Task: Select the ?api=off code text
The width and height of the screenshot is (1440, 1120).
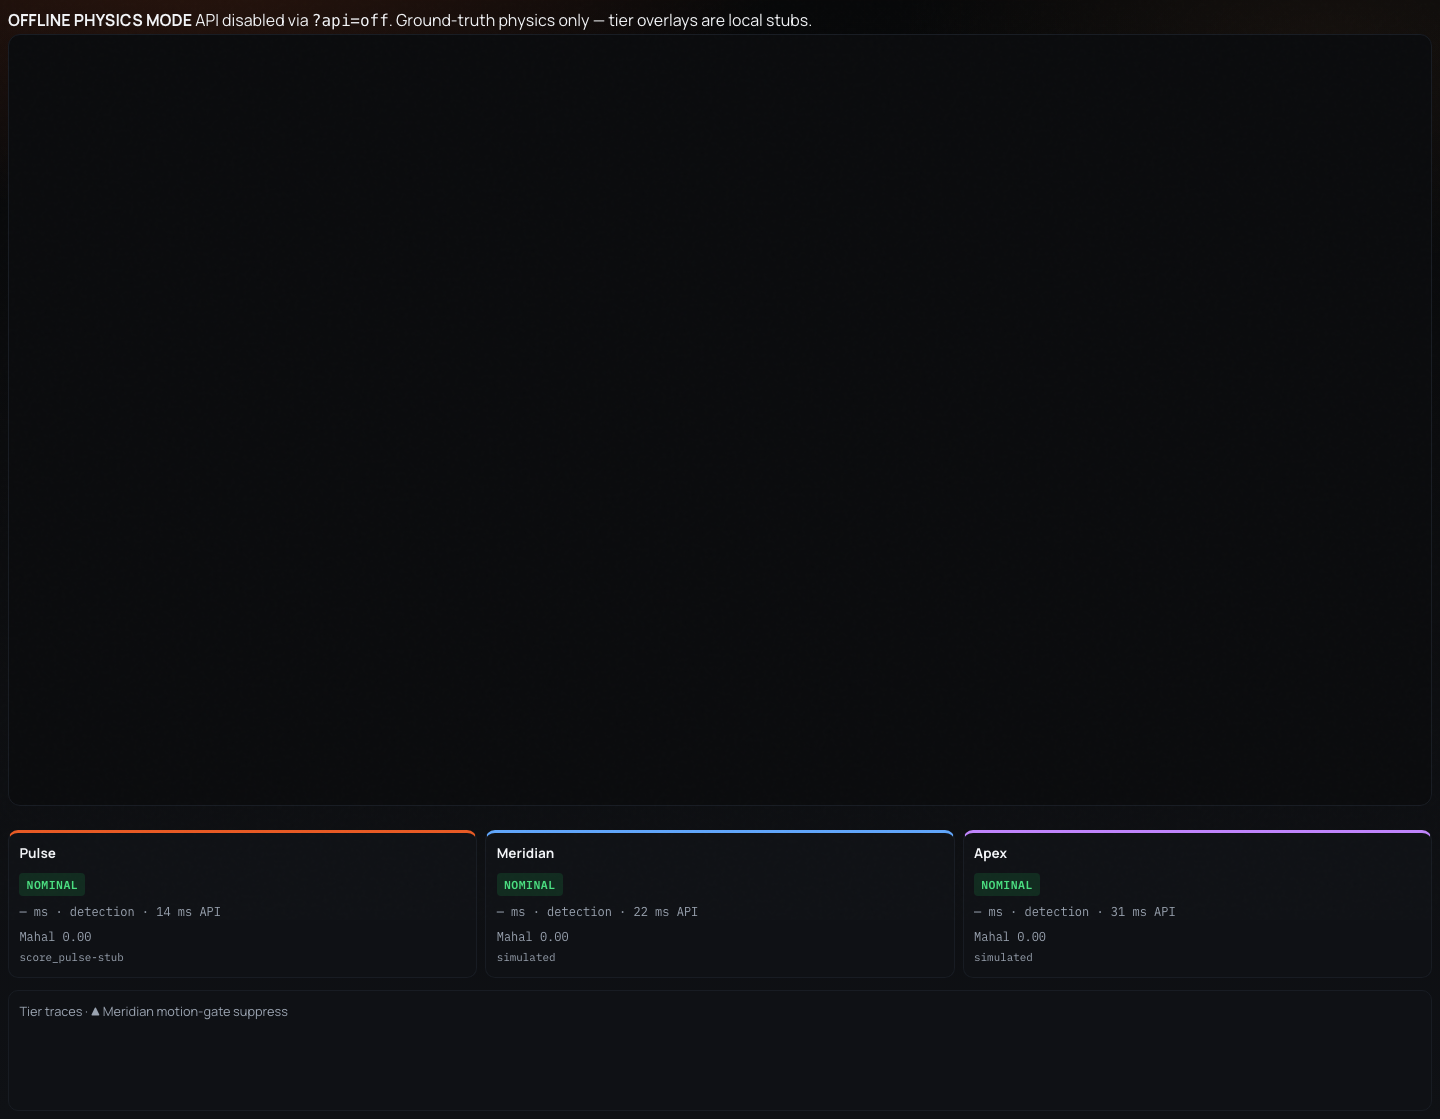Action: tap(350, 20)
